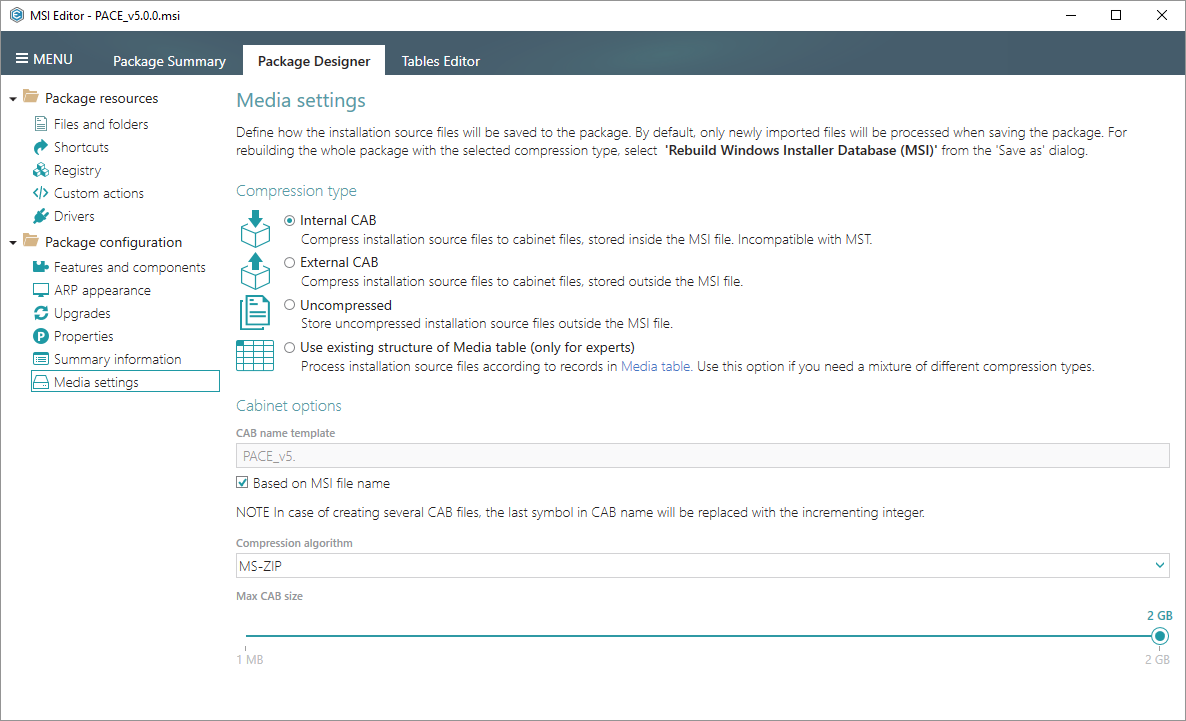Click the Package configuration folder icon
The width and height of the screenshot is (1186, 721).
(x=31, y=240)
